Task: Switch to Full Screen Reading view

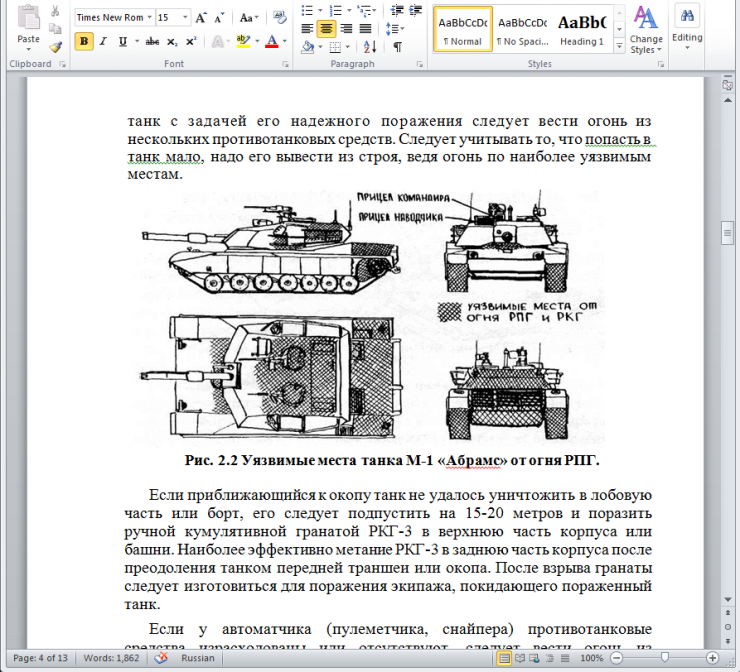Action: click(520, 658)
